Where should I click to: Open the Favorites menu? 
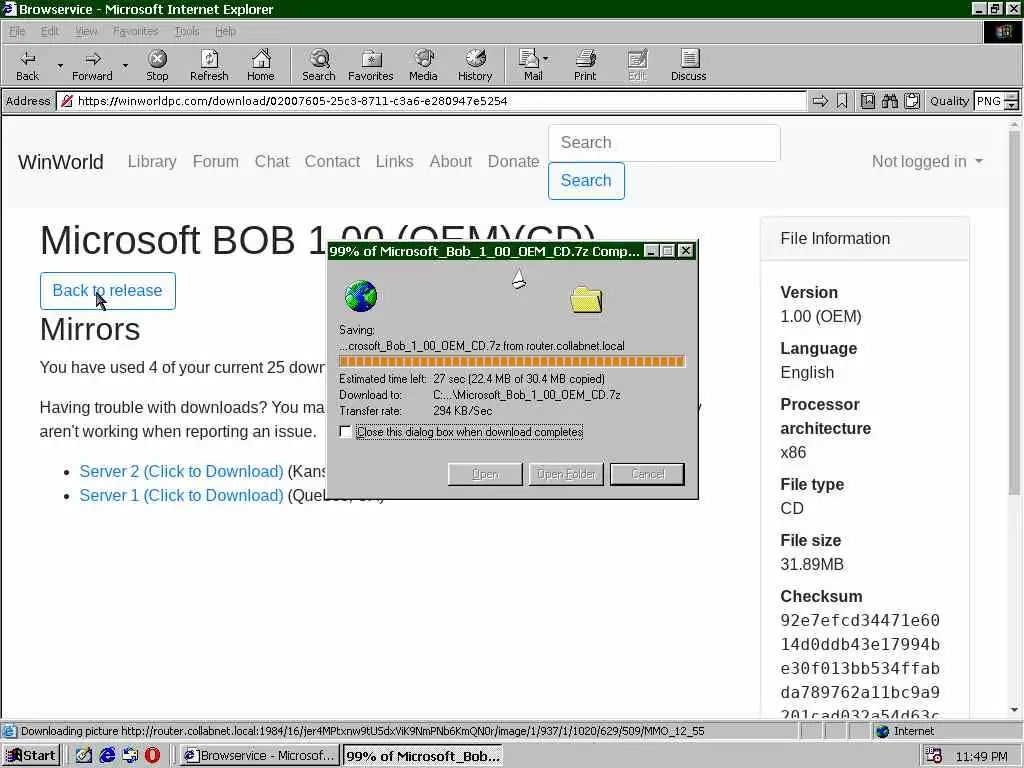(x=135, y=31)
